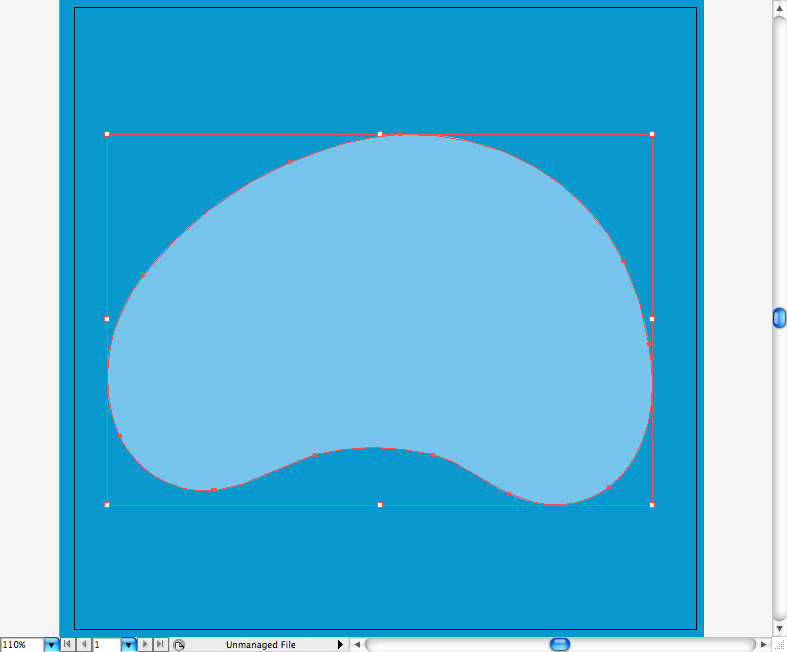
Task: Click the vertical scrollbar thumb
Action: point(779,318)
